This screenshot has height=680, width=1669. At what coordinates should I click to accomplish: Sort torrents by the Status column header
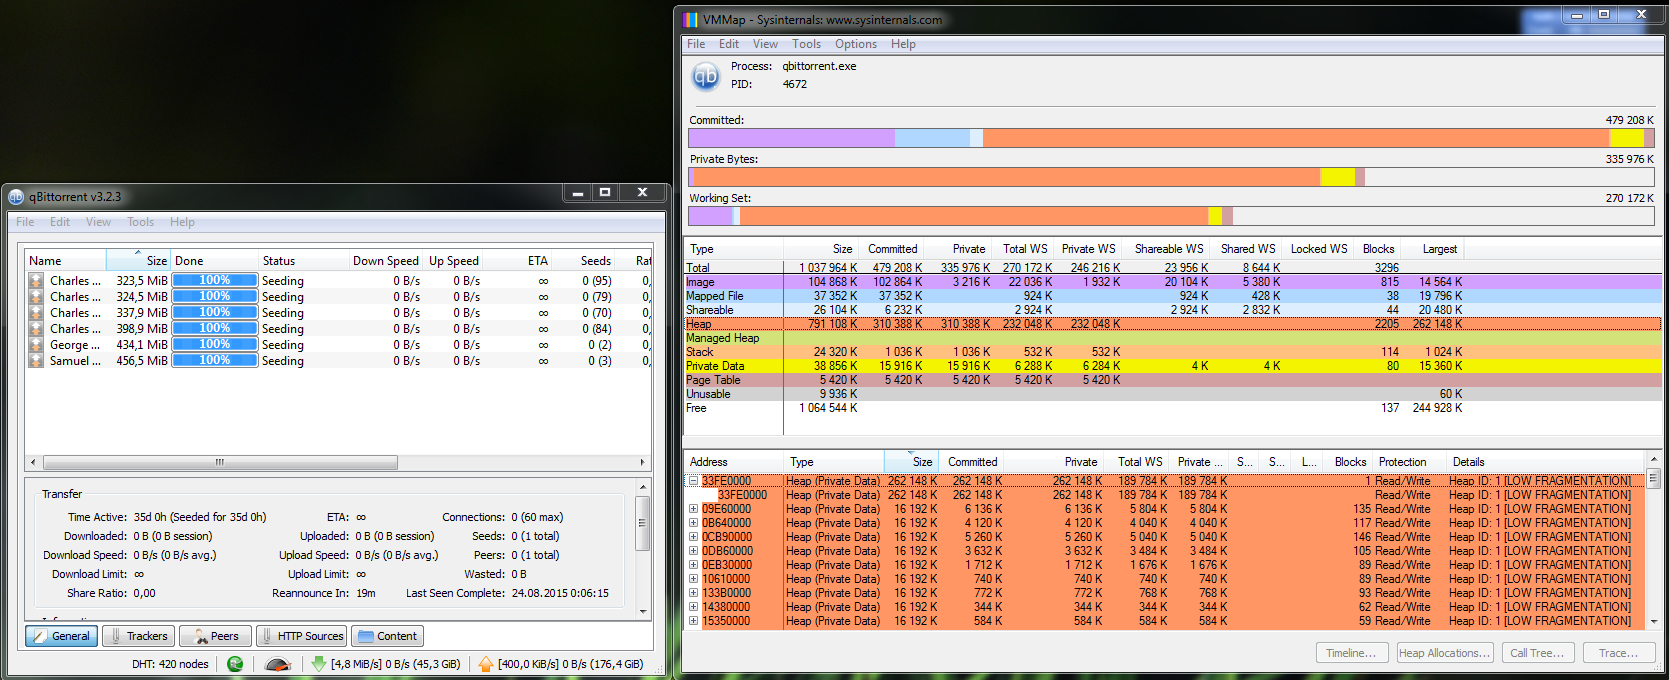click(303, 261)
